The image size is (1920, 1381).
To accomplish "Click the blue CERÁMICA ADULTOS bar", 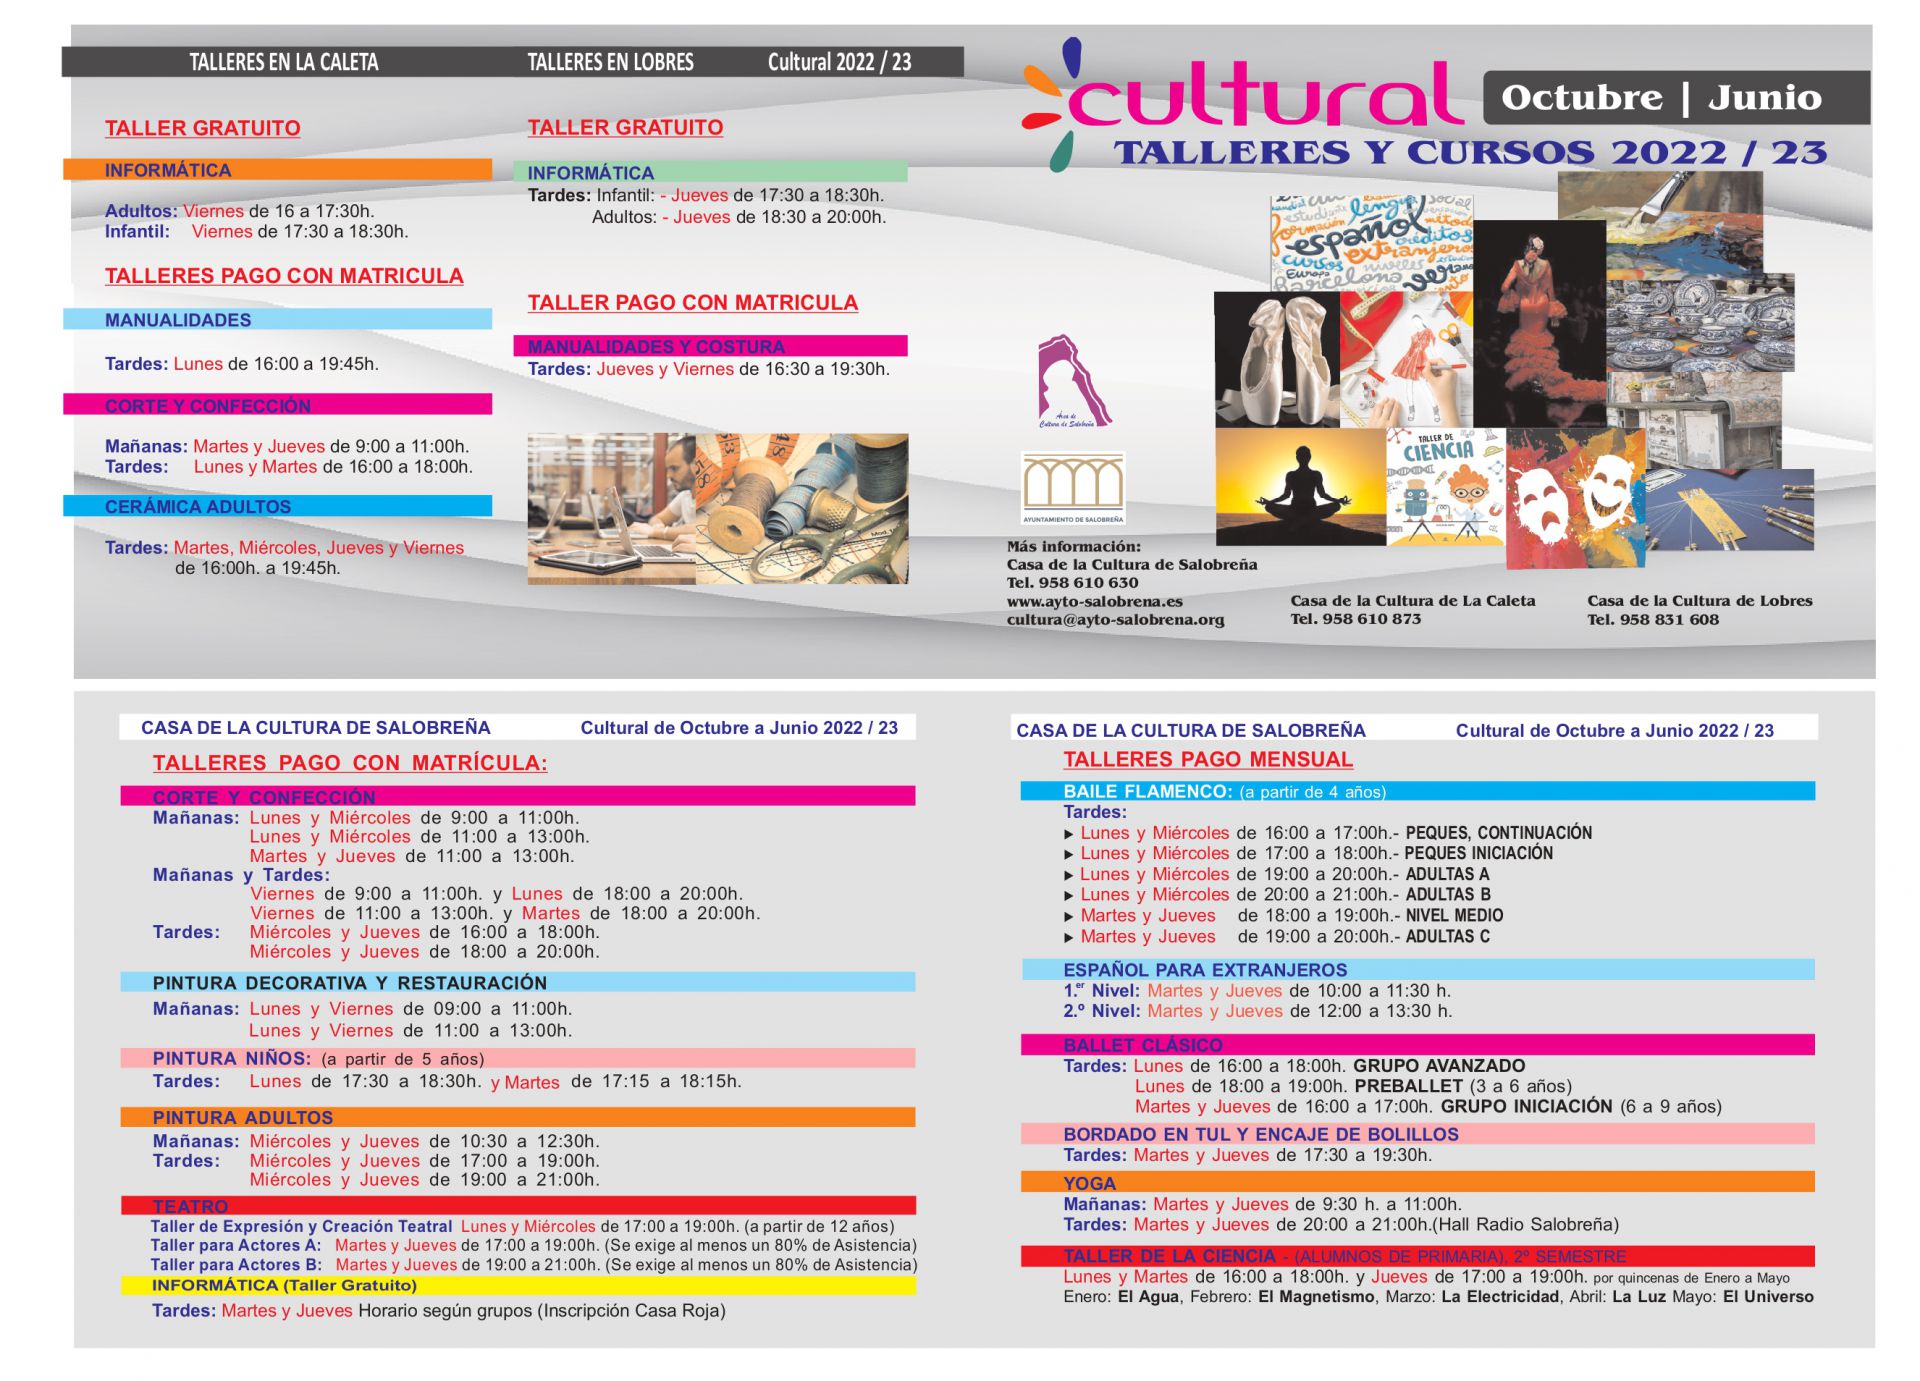I will click(x=278, y=506).
